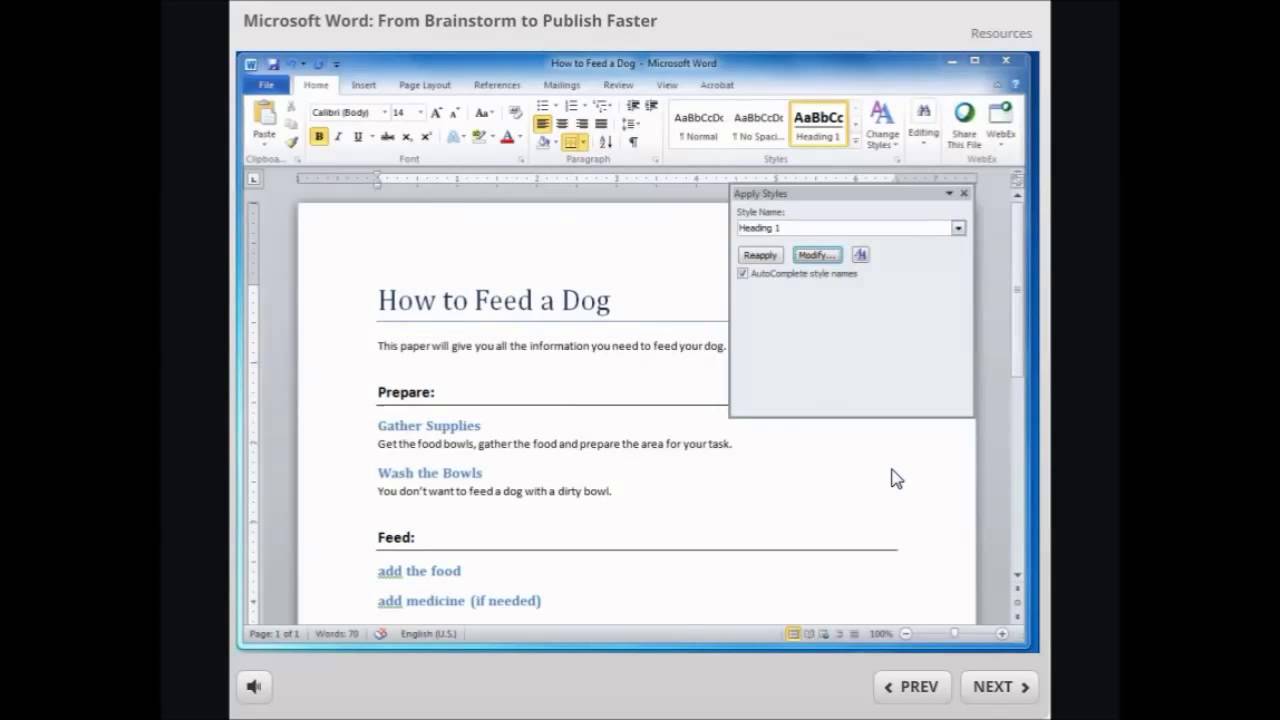This screenshot has width=1280, height=720.
Task: Align paragraph text right
Action: [x=581, y=124]
